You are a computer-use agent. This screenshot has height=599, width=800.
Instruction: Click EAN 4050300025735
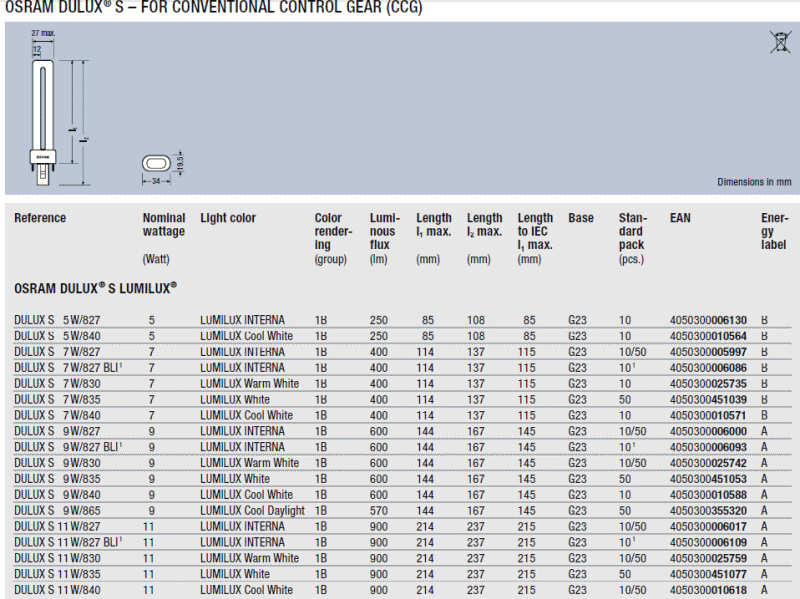coord(708,383)
